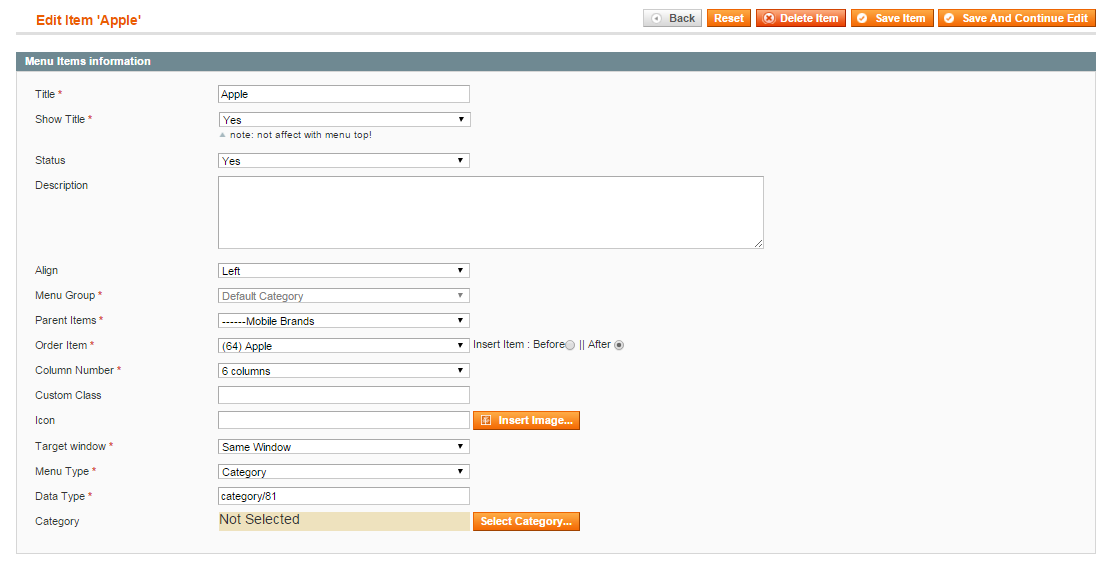Image resolution: width=1112 pixels, height=566 pixels.
Task: Click the 'Description' field label
Action: coord(62,185)
